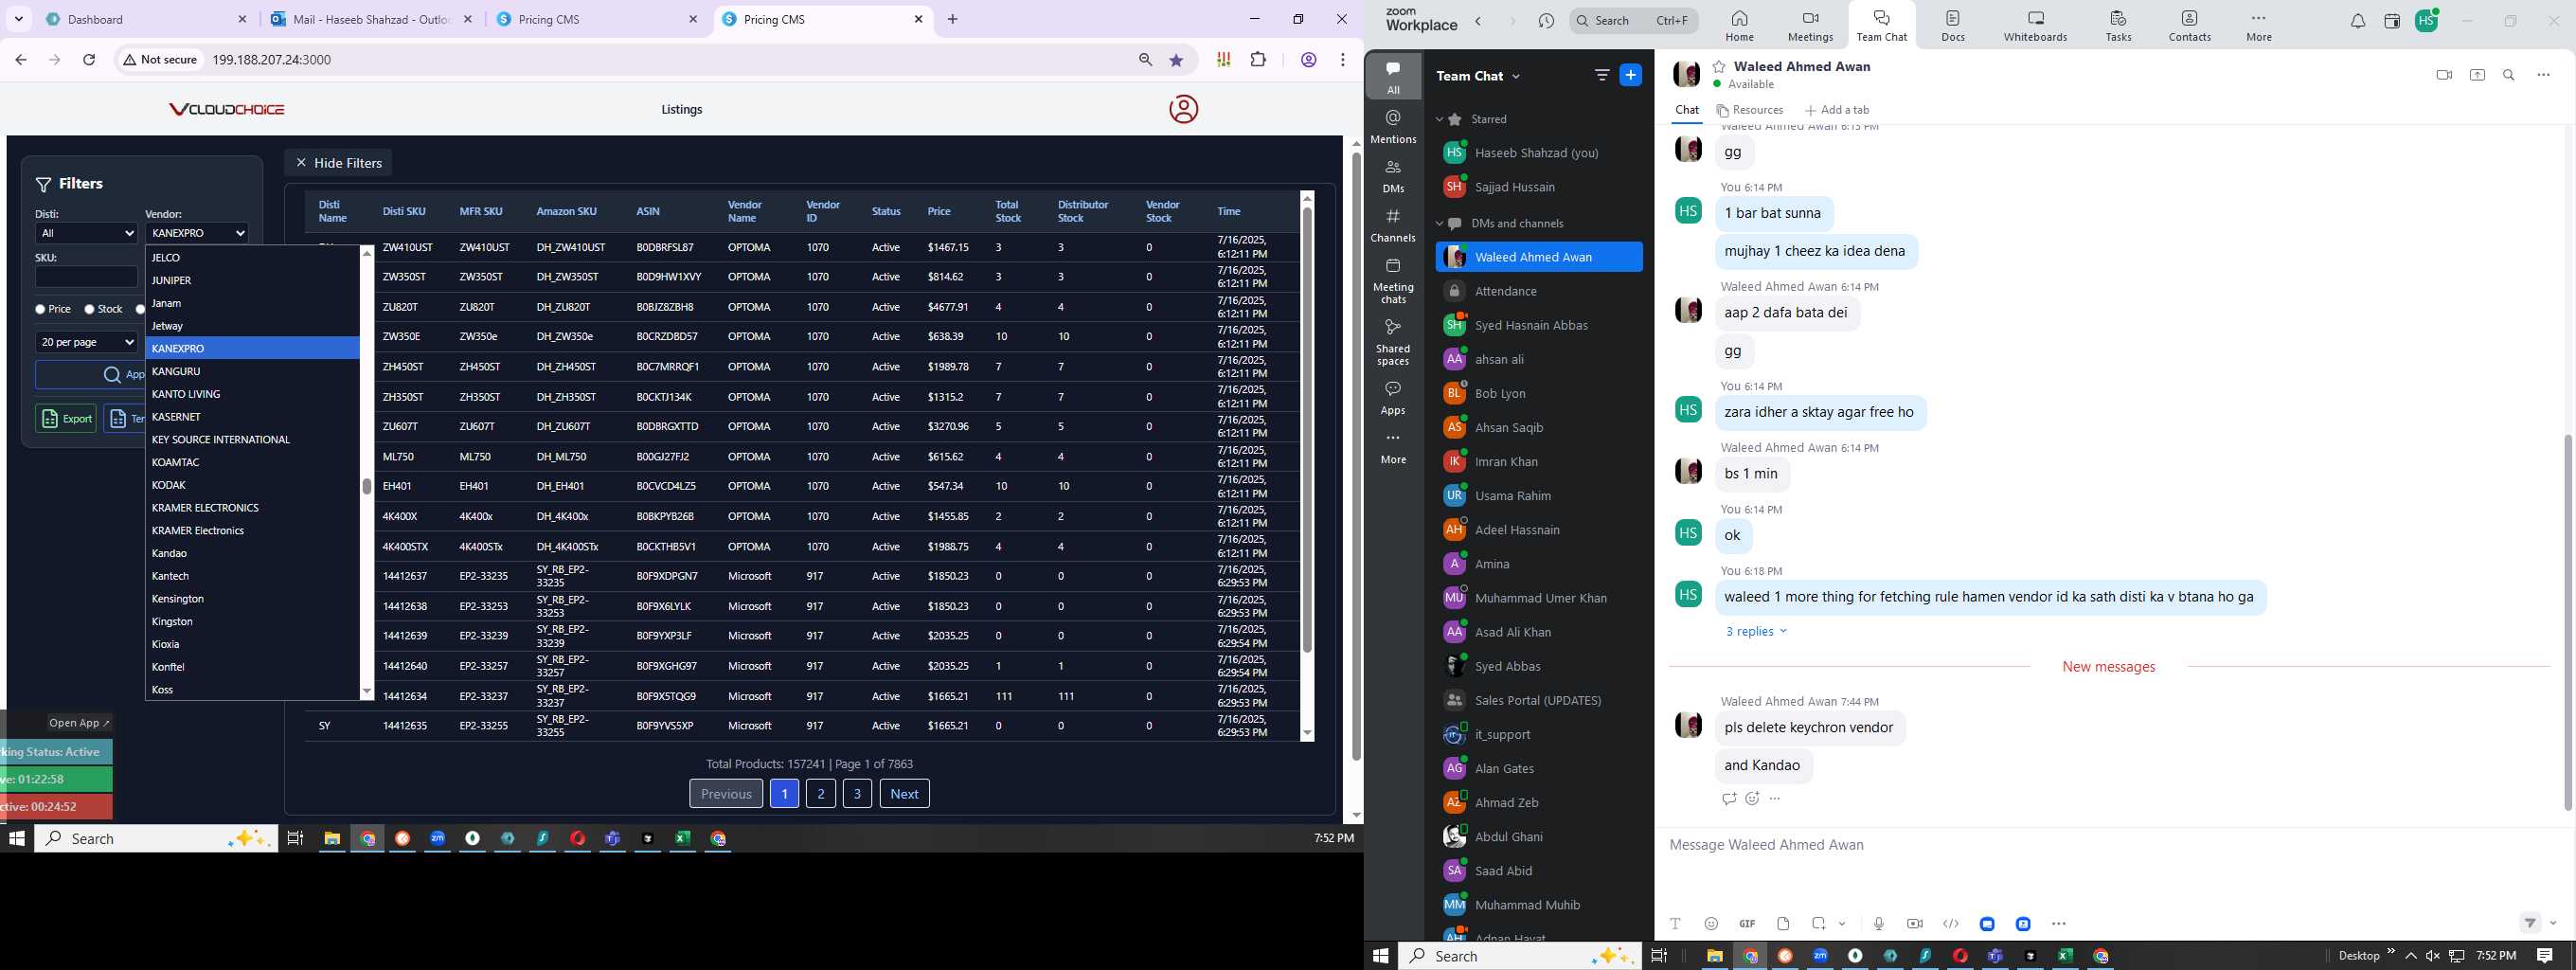Click the Next pagination button
Viewport: 2576px width, 970px height.
pos(904,794)
